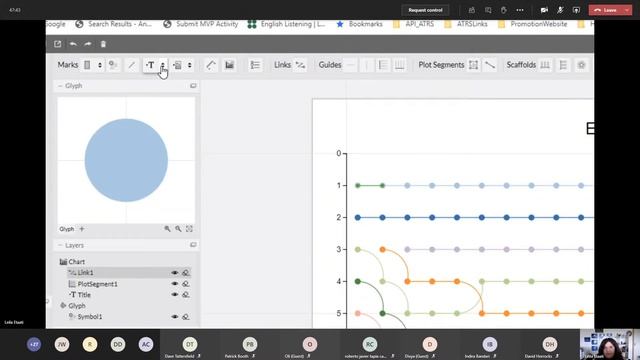This screenshot has width=640, height=360.
Task: Click Request control in Teams
Action: pos(425,10)
